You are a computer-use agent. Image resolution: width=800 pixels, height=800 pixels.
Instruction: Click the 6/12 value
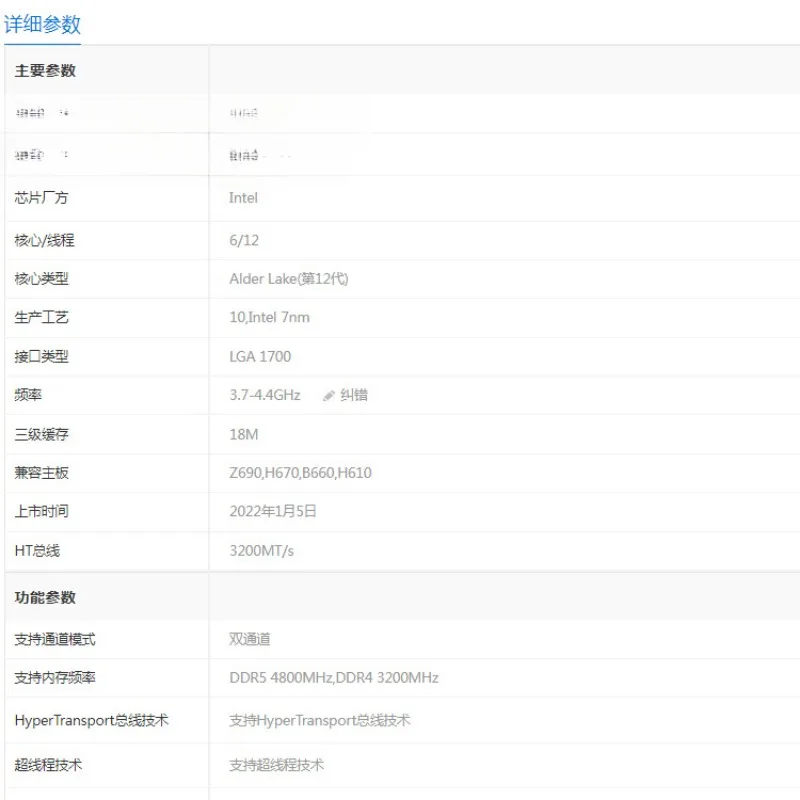[244, 240]
